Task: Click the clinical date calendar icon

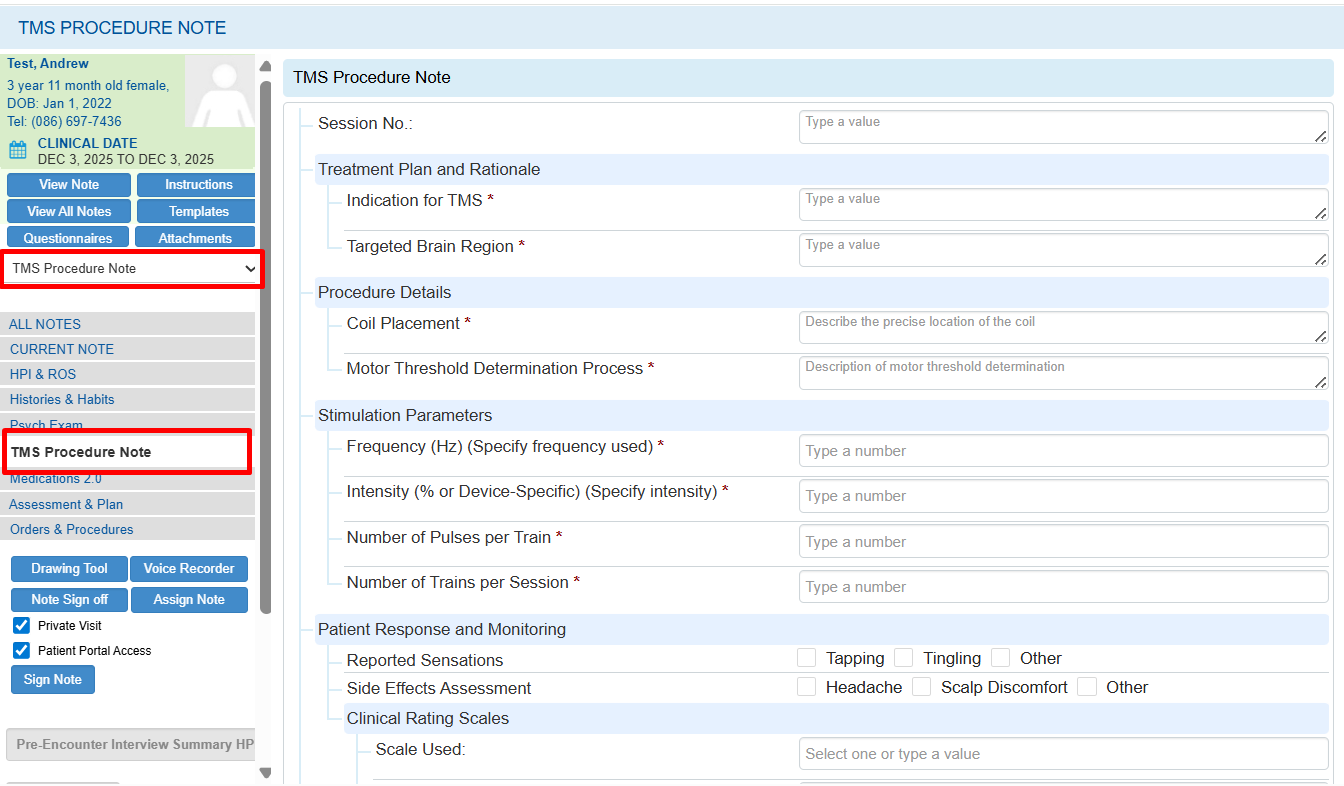Action: click(18, 150)
